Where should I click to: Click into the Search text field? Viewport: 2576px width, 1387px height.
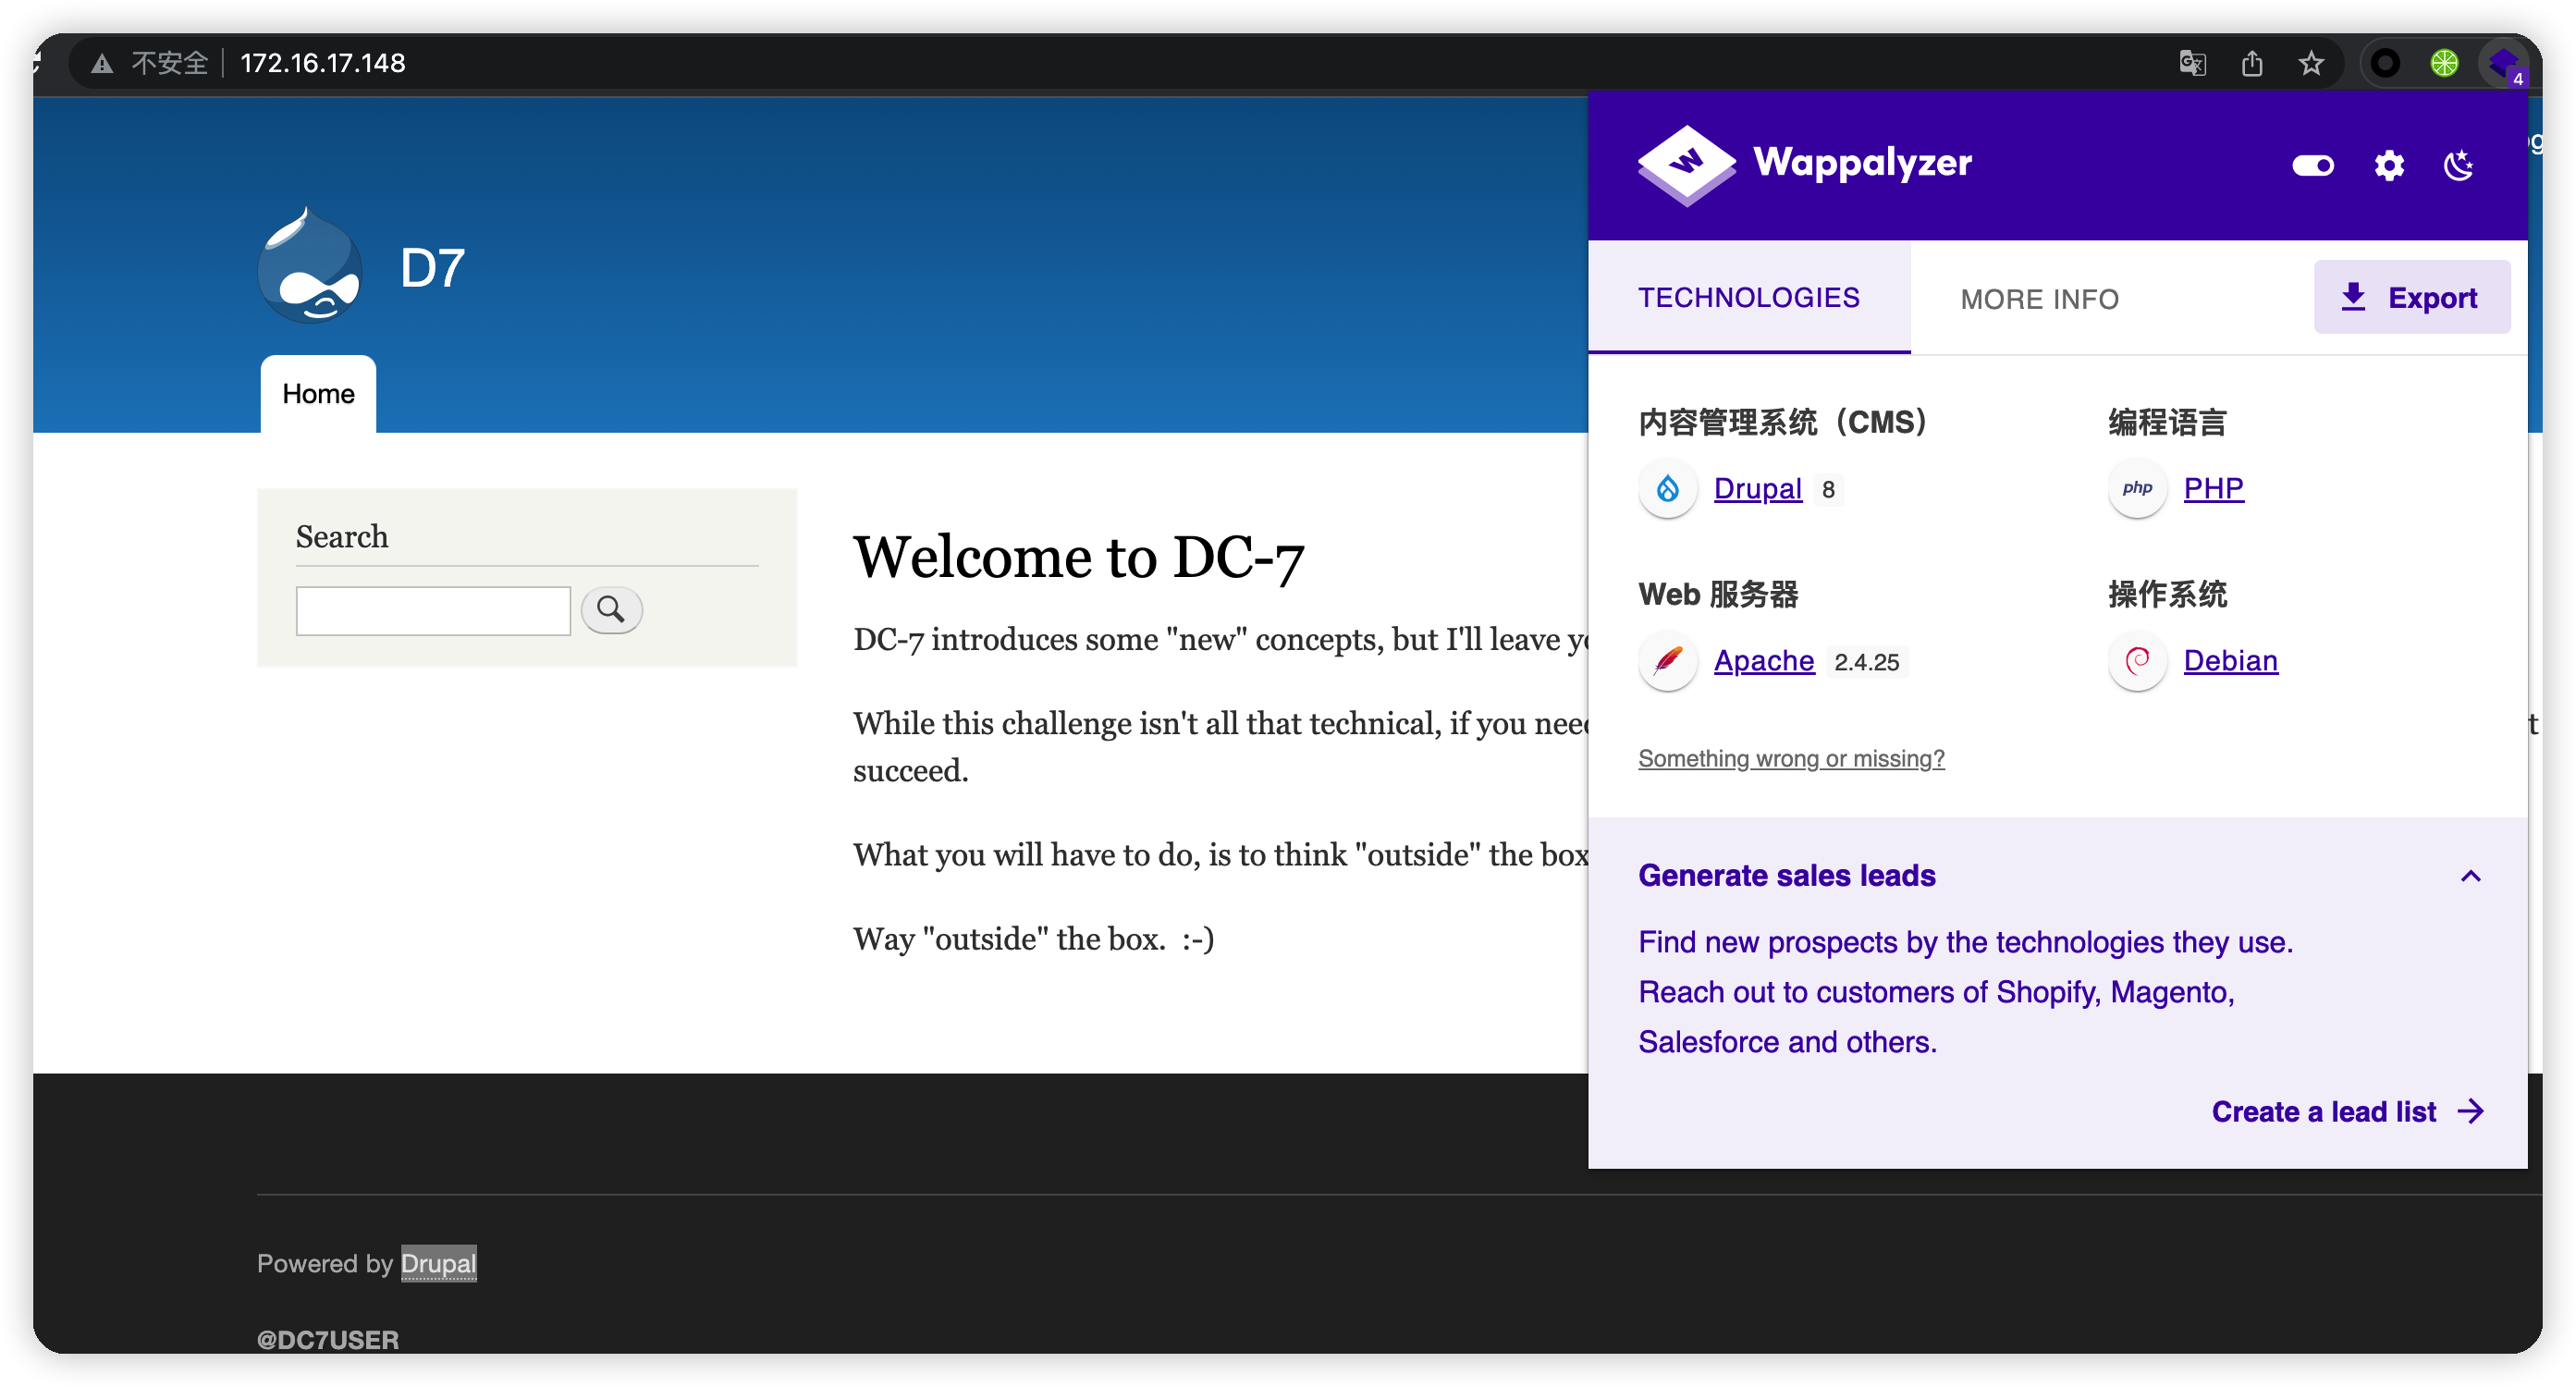click(x=433, y=611)
